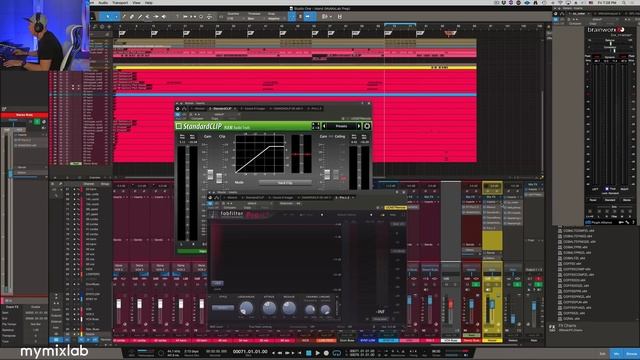The image size is (640, 360).
Task: Click the Record button in the transport bar
Action: click(326, 353)
